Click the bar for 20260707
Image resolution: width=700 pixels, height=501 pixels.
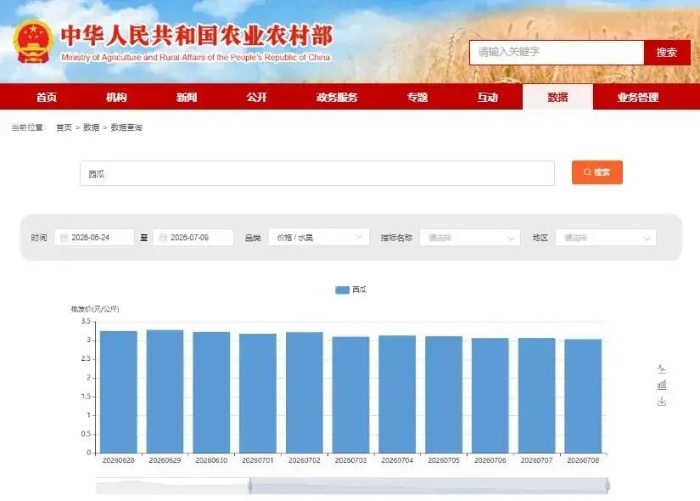click(x=537, y=396)
